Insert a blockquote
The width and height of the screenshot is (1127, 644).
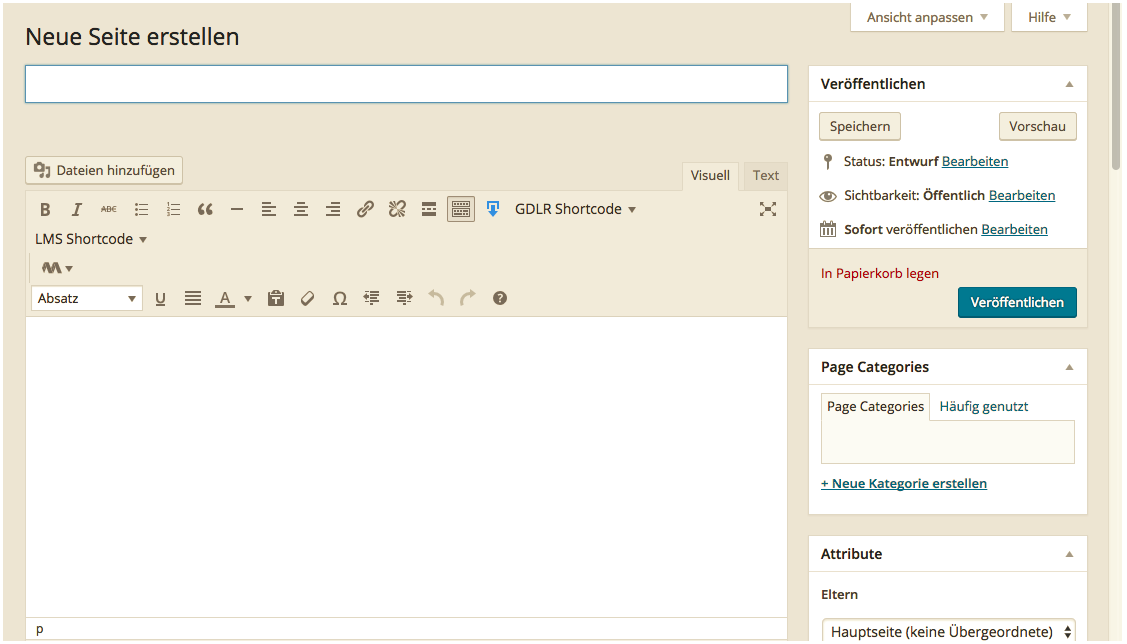(205, 210)
